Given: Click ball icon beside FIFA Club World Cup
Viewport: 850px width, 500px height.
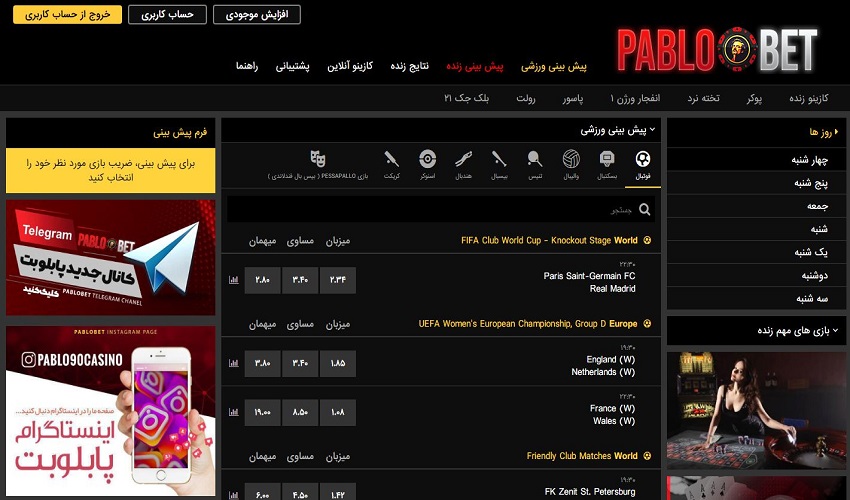Looking at the screenshot, I should coord(647,240).
